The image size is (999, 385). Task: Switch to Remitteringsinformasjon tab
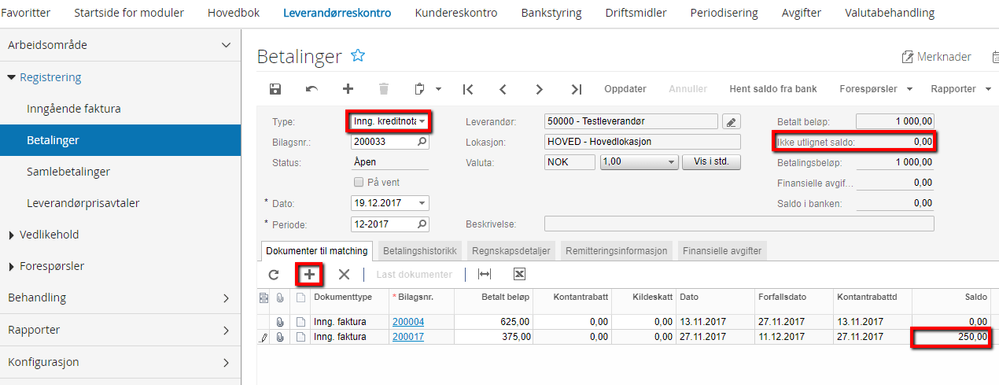click(x=616, y=251)
